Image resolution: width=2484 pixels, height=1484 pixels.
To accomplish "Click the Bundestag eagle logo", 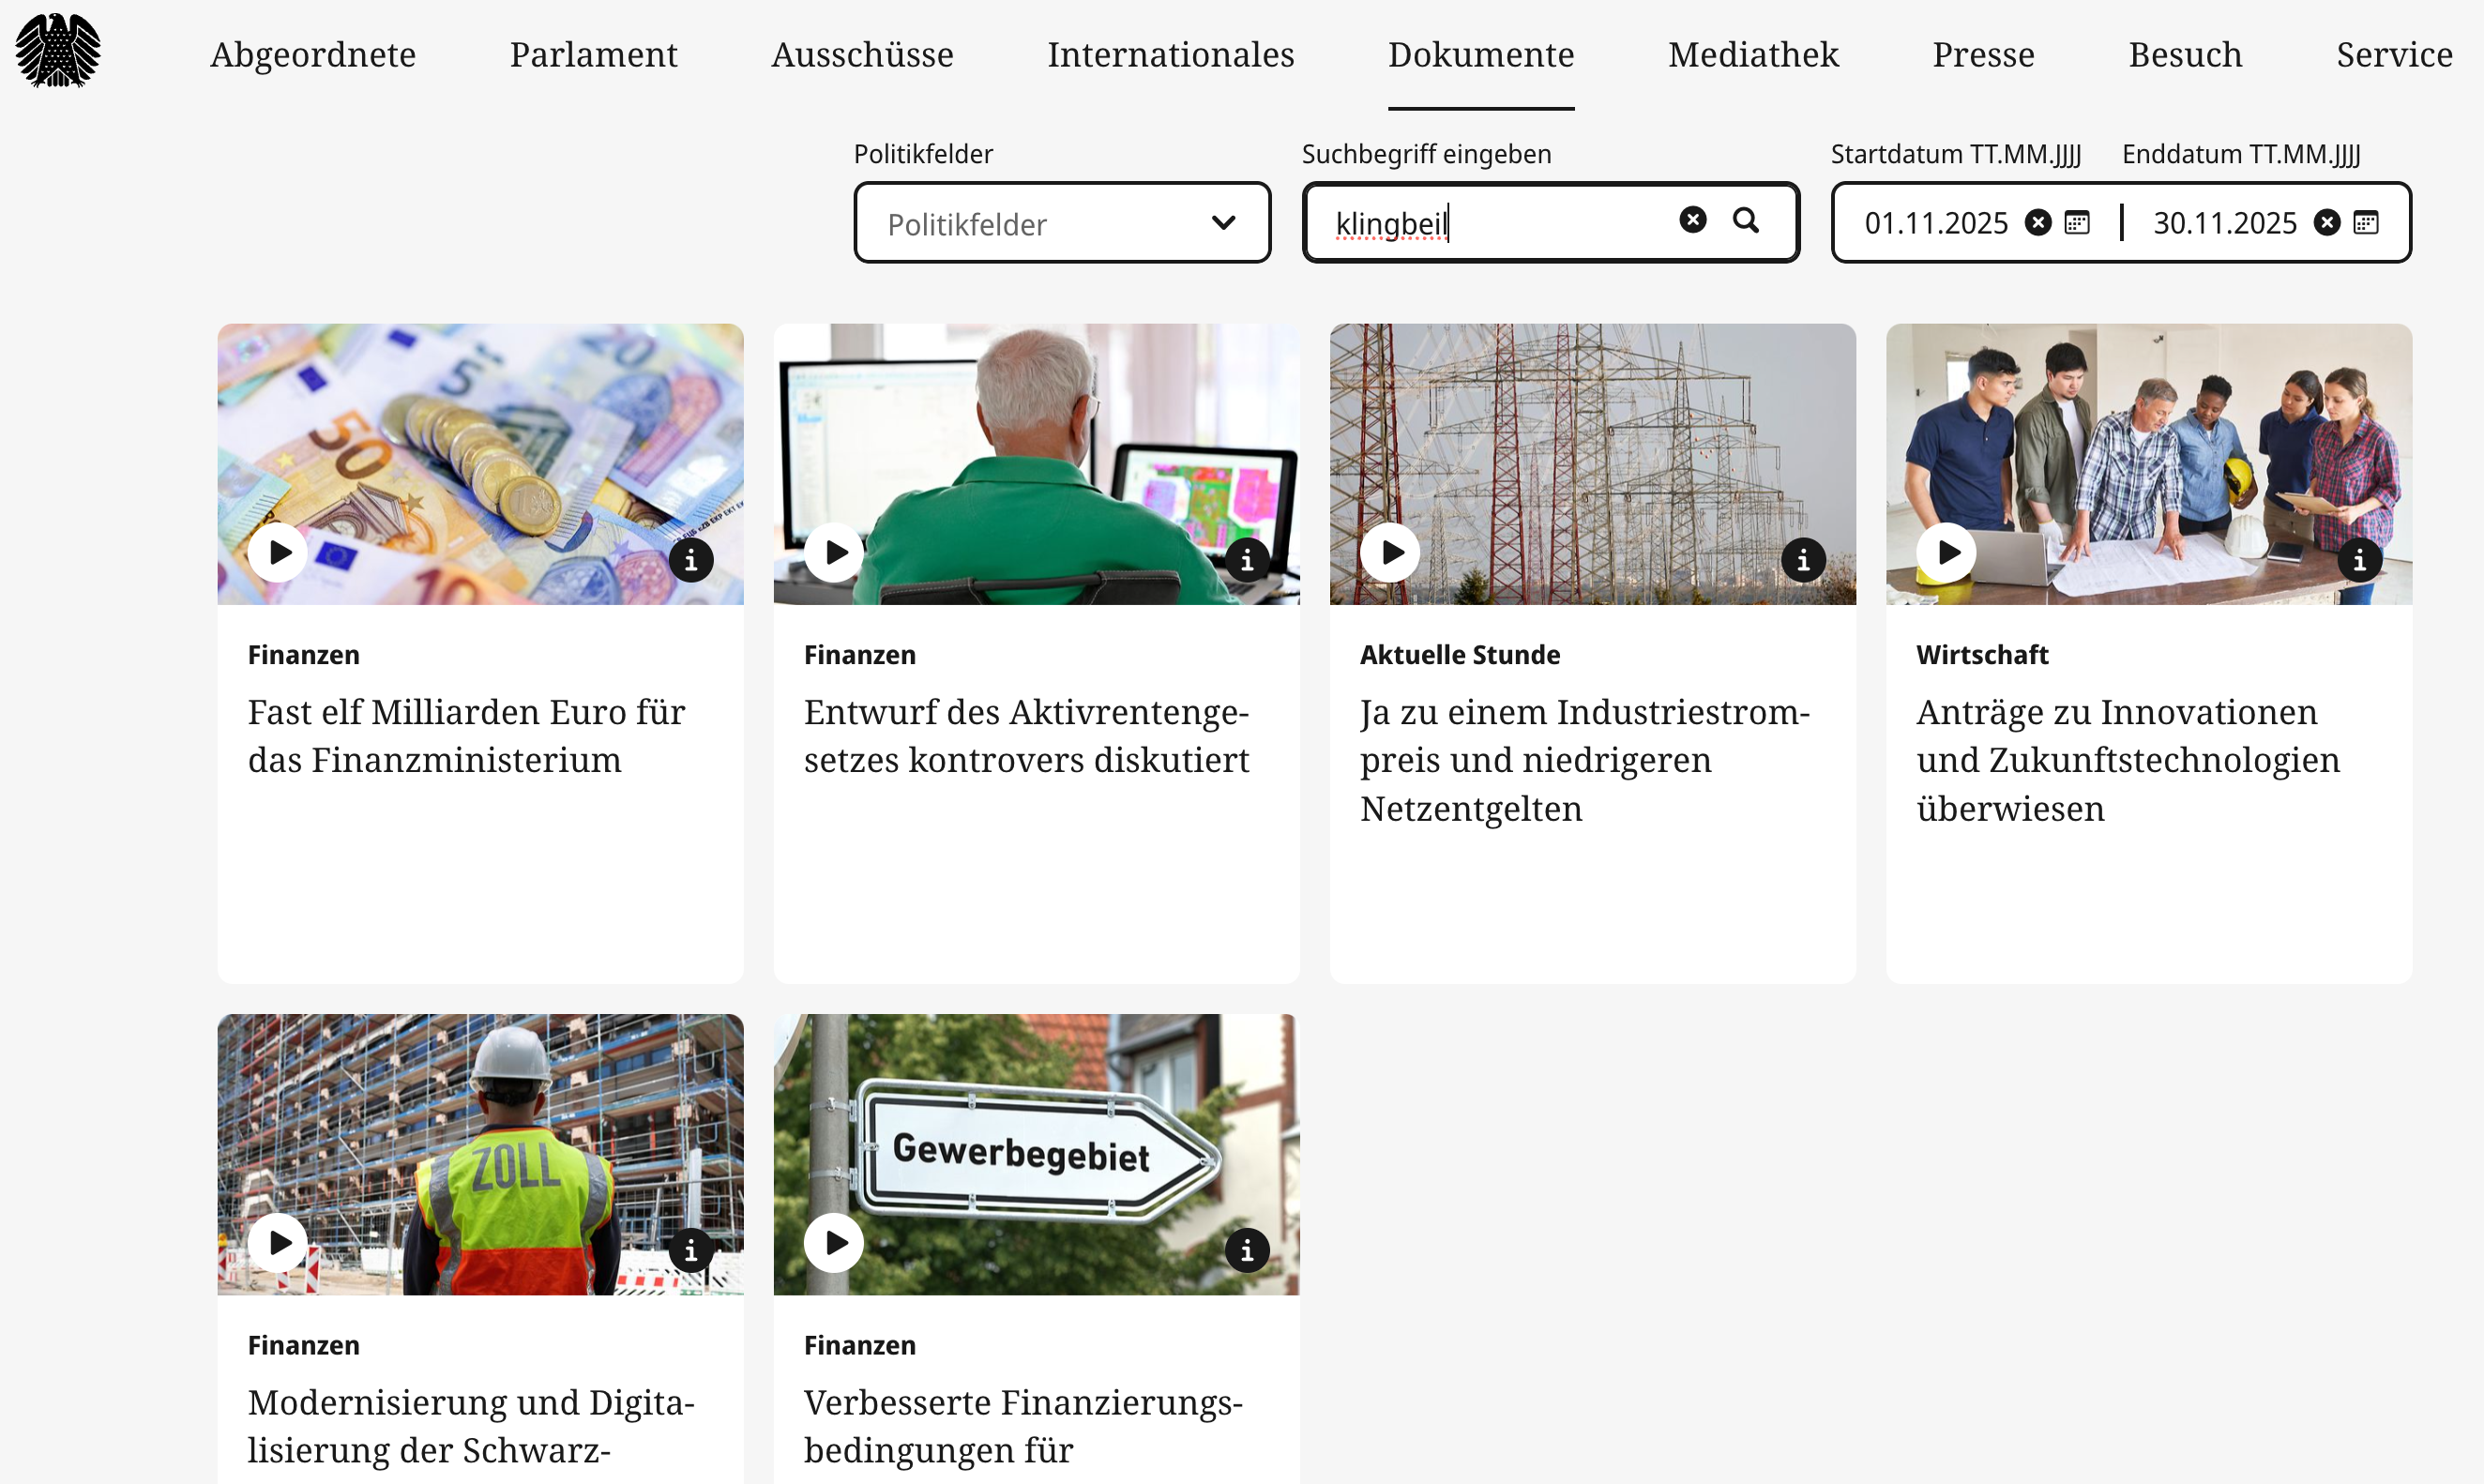I will [58, 51].
